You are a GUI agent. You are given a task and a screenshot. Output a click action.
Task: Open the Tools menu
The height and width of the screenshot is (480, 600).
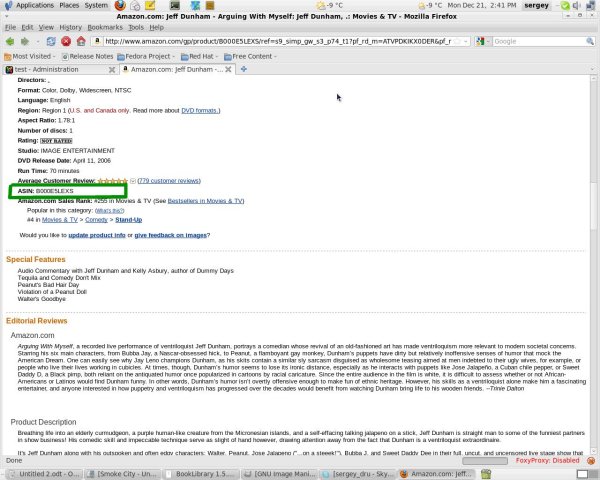(x=136, y=27)
